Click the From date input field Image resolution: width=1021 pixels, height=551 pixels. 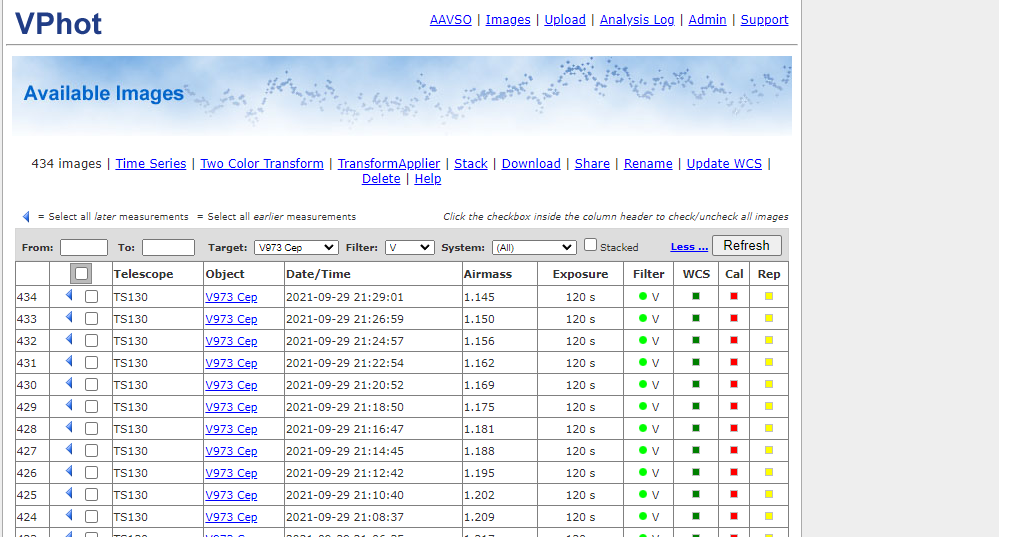84,247
